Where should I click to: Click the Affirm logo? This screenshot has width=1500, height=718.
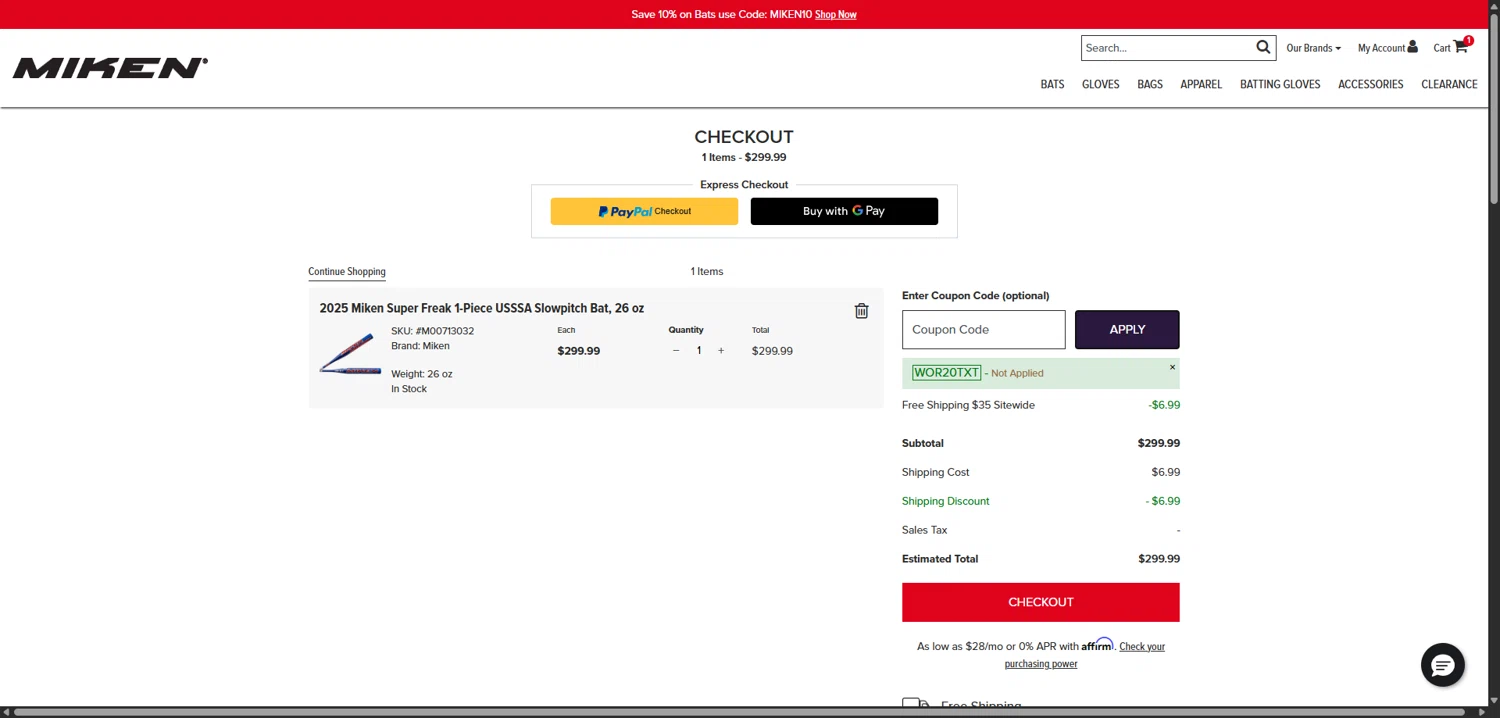tap(1097, 645)
